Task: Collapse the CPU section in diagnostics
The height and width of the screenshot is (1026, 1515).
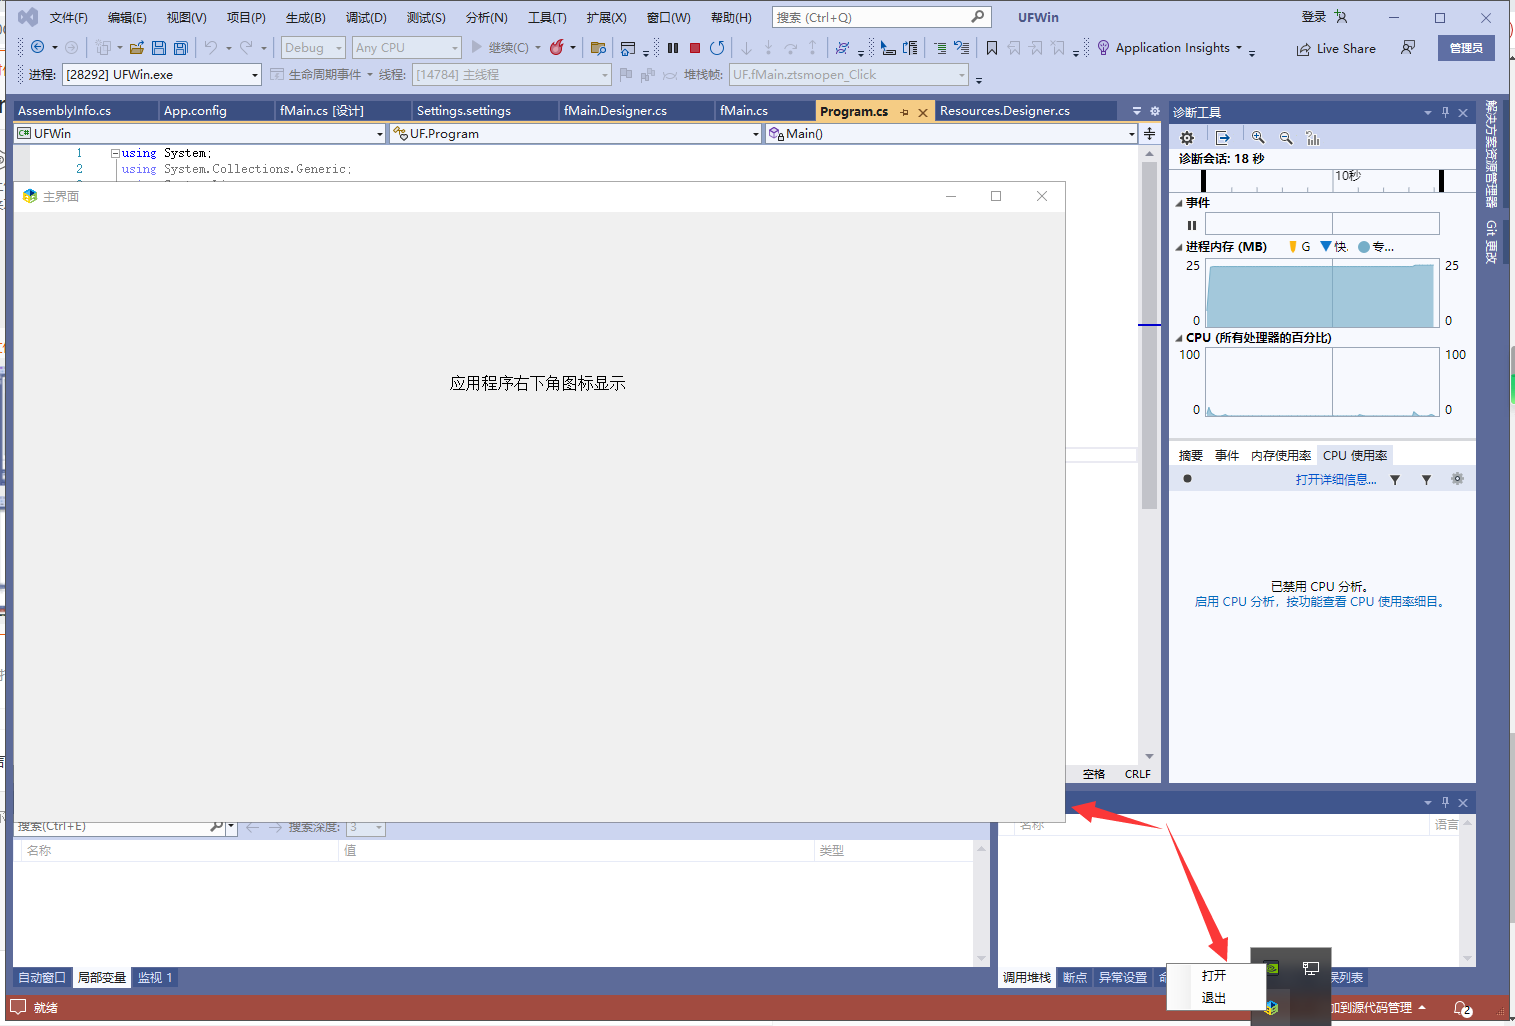Action: coord(1179,338)
